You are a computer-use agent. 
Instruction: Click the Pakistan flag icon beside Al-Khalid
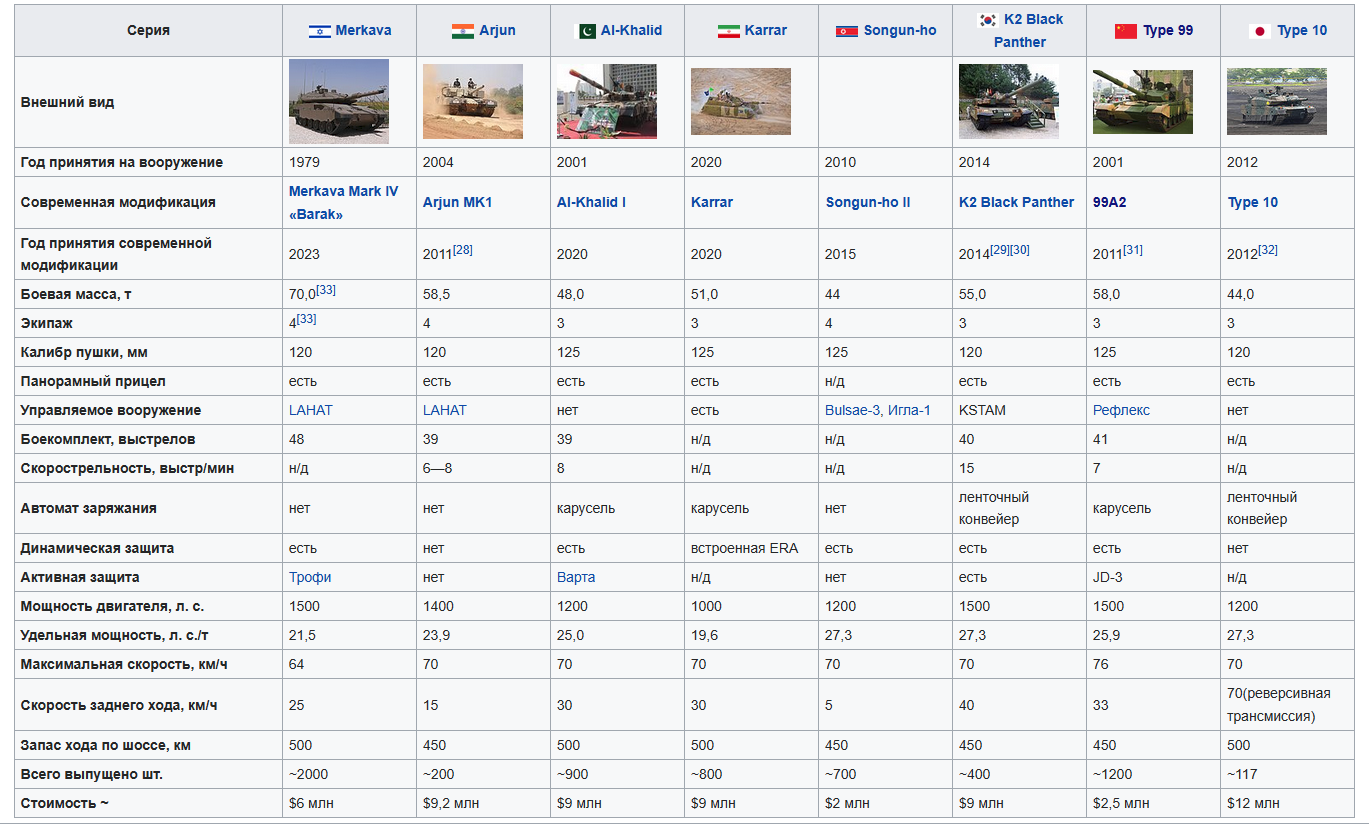tap(587, 31)
